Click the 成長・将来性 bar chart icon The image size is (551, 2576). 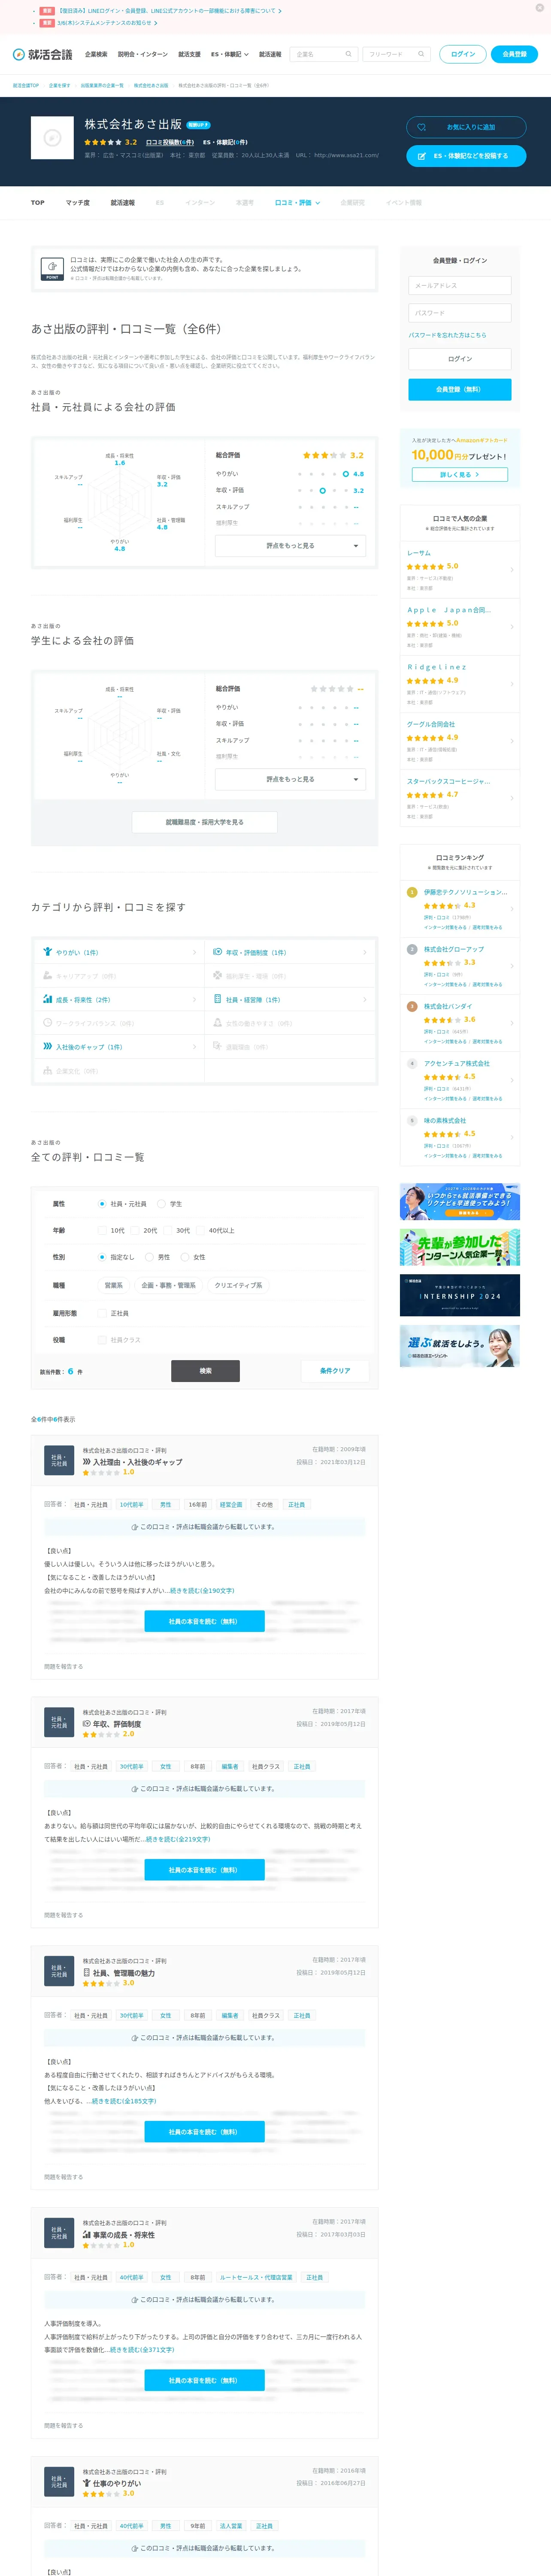[47, 999]
